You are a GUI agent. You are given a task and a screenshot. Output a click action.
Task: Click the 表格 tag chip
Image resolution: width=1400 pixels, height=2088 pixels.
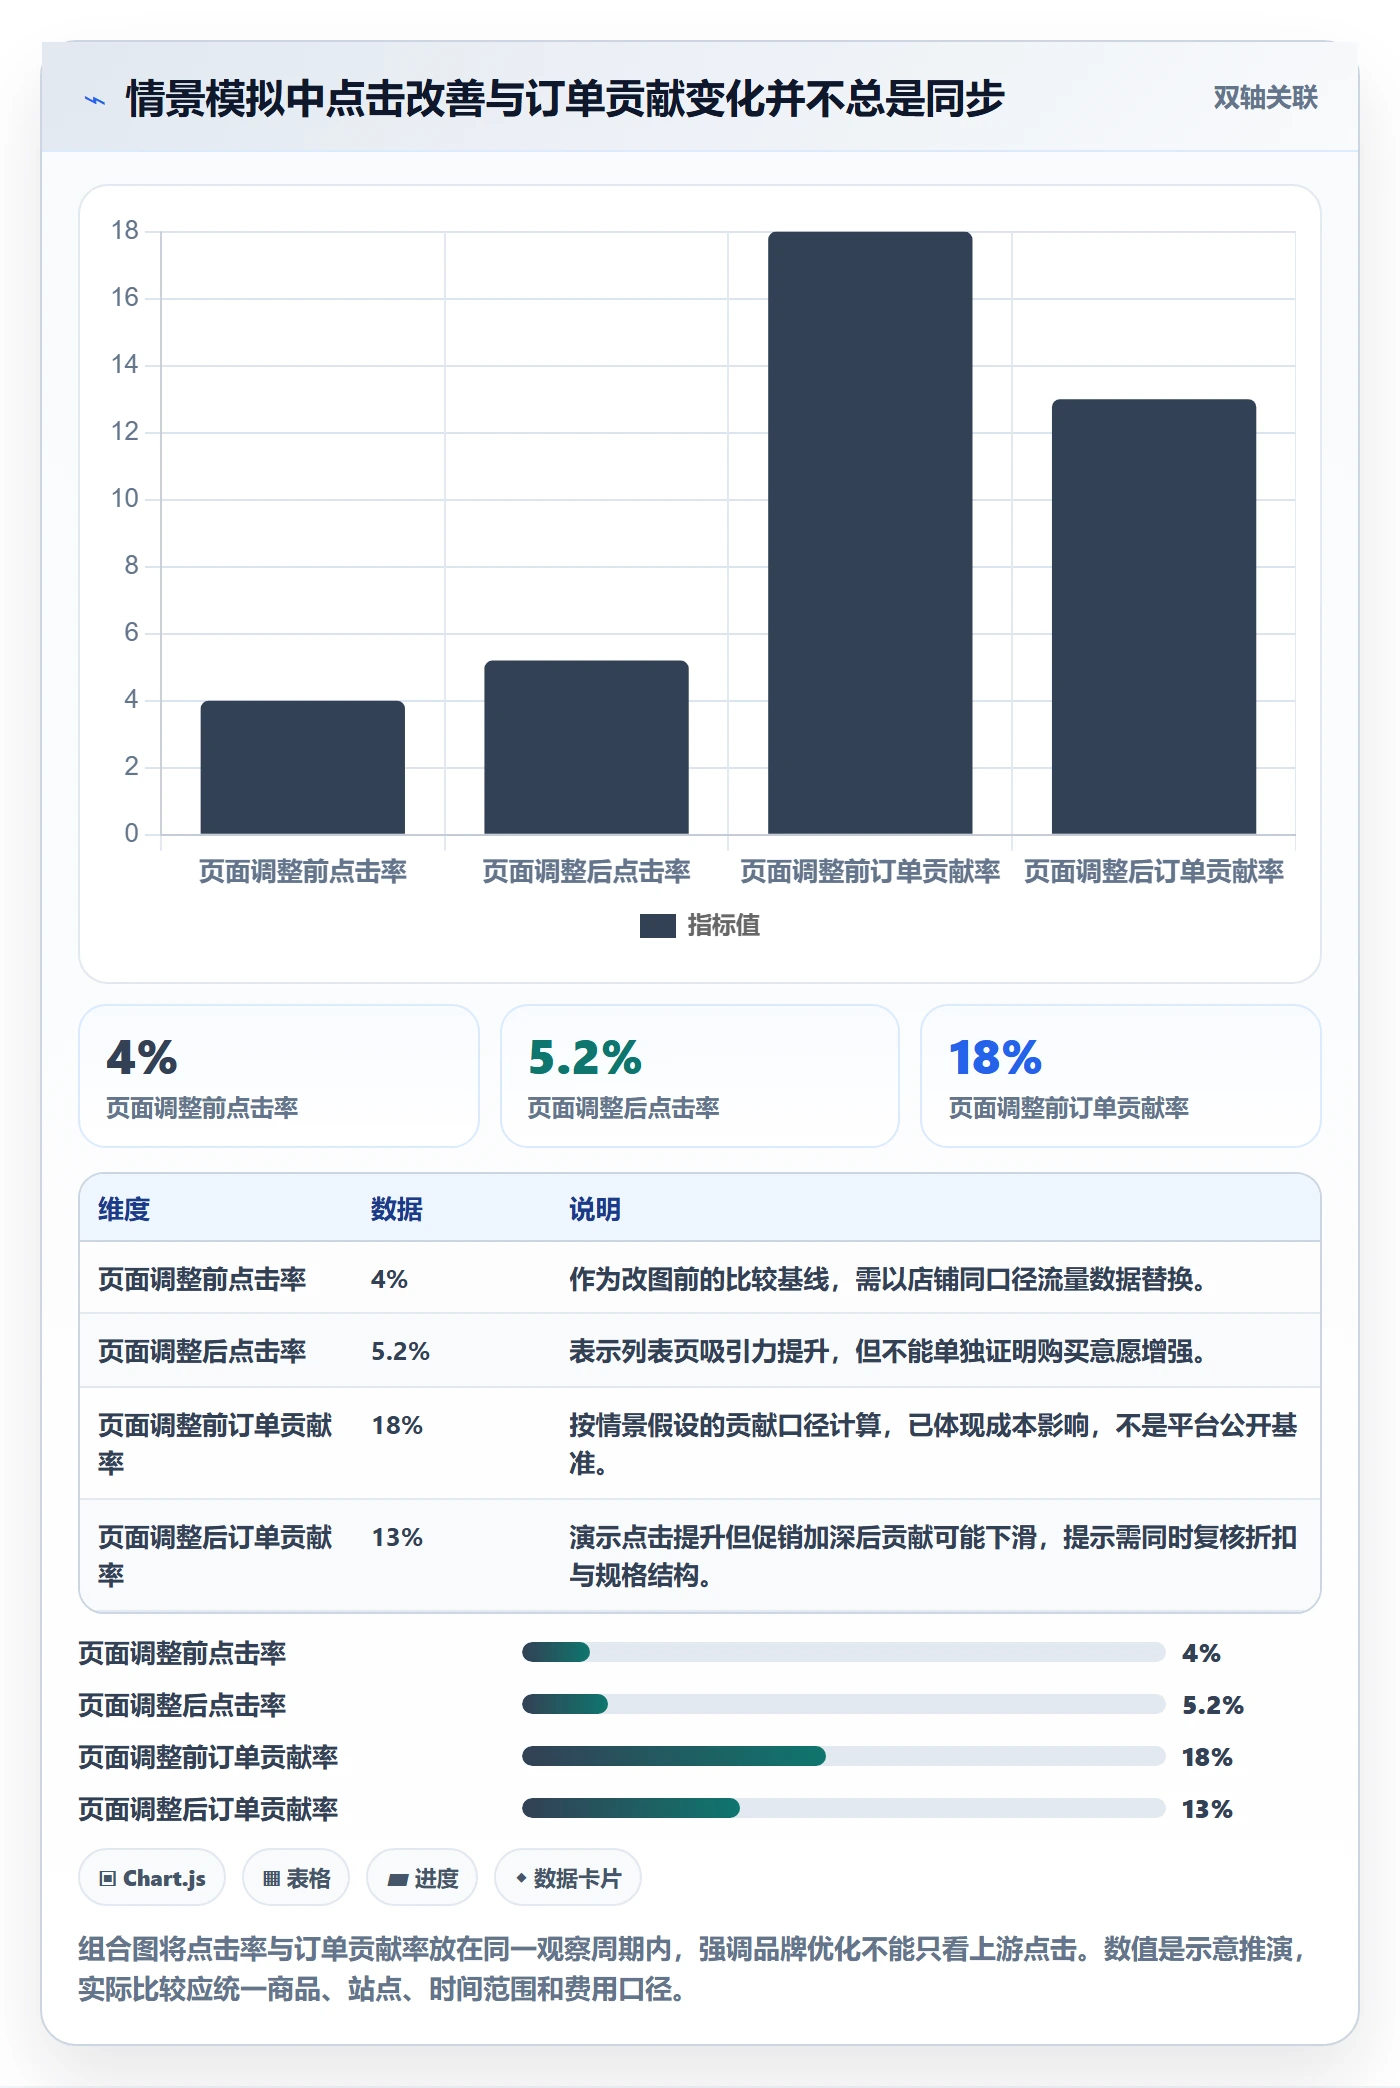point(296,1878)
